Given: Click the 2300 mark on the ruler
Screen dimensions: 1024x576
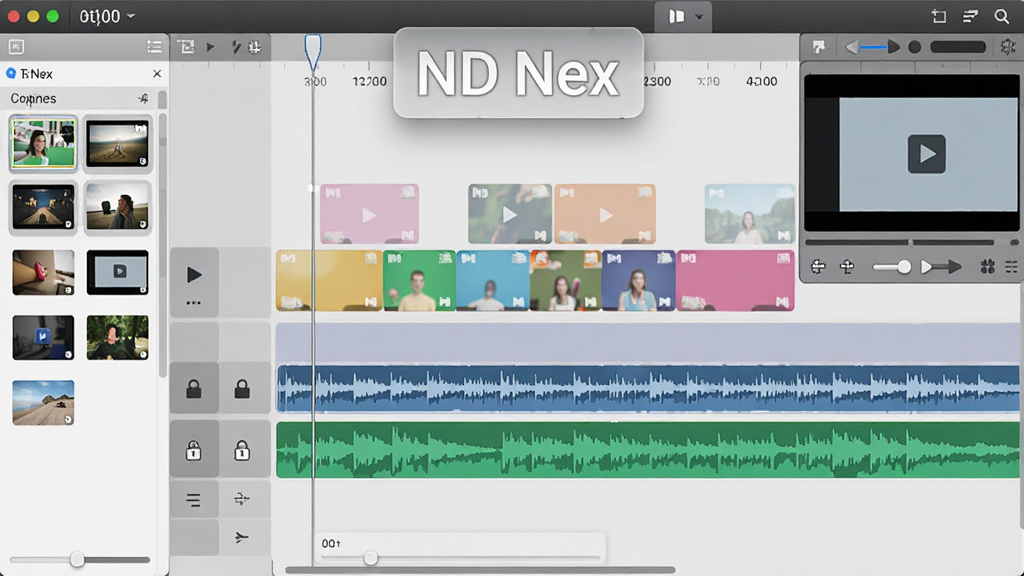Looking at the screenshot, I should click(656, 81).
